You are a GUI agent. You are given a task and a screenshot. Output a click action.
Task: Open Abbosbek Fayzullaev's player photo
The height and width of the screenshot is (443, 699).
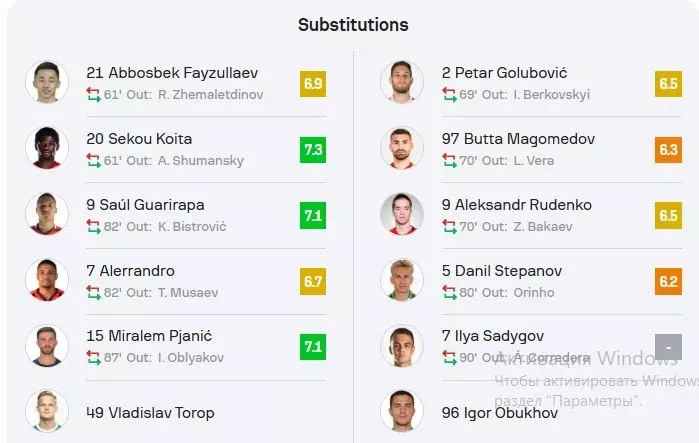tap(47, 82)
